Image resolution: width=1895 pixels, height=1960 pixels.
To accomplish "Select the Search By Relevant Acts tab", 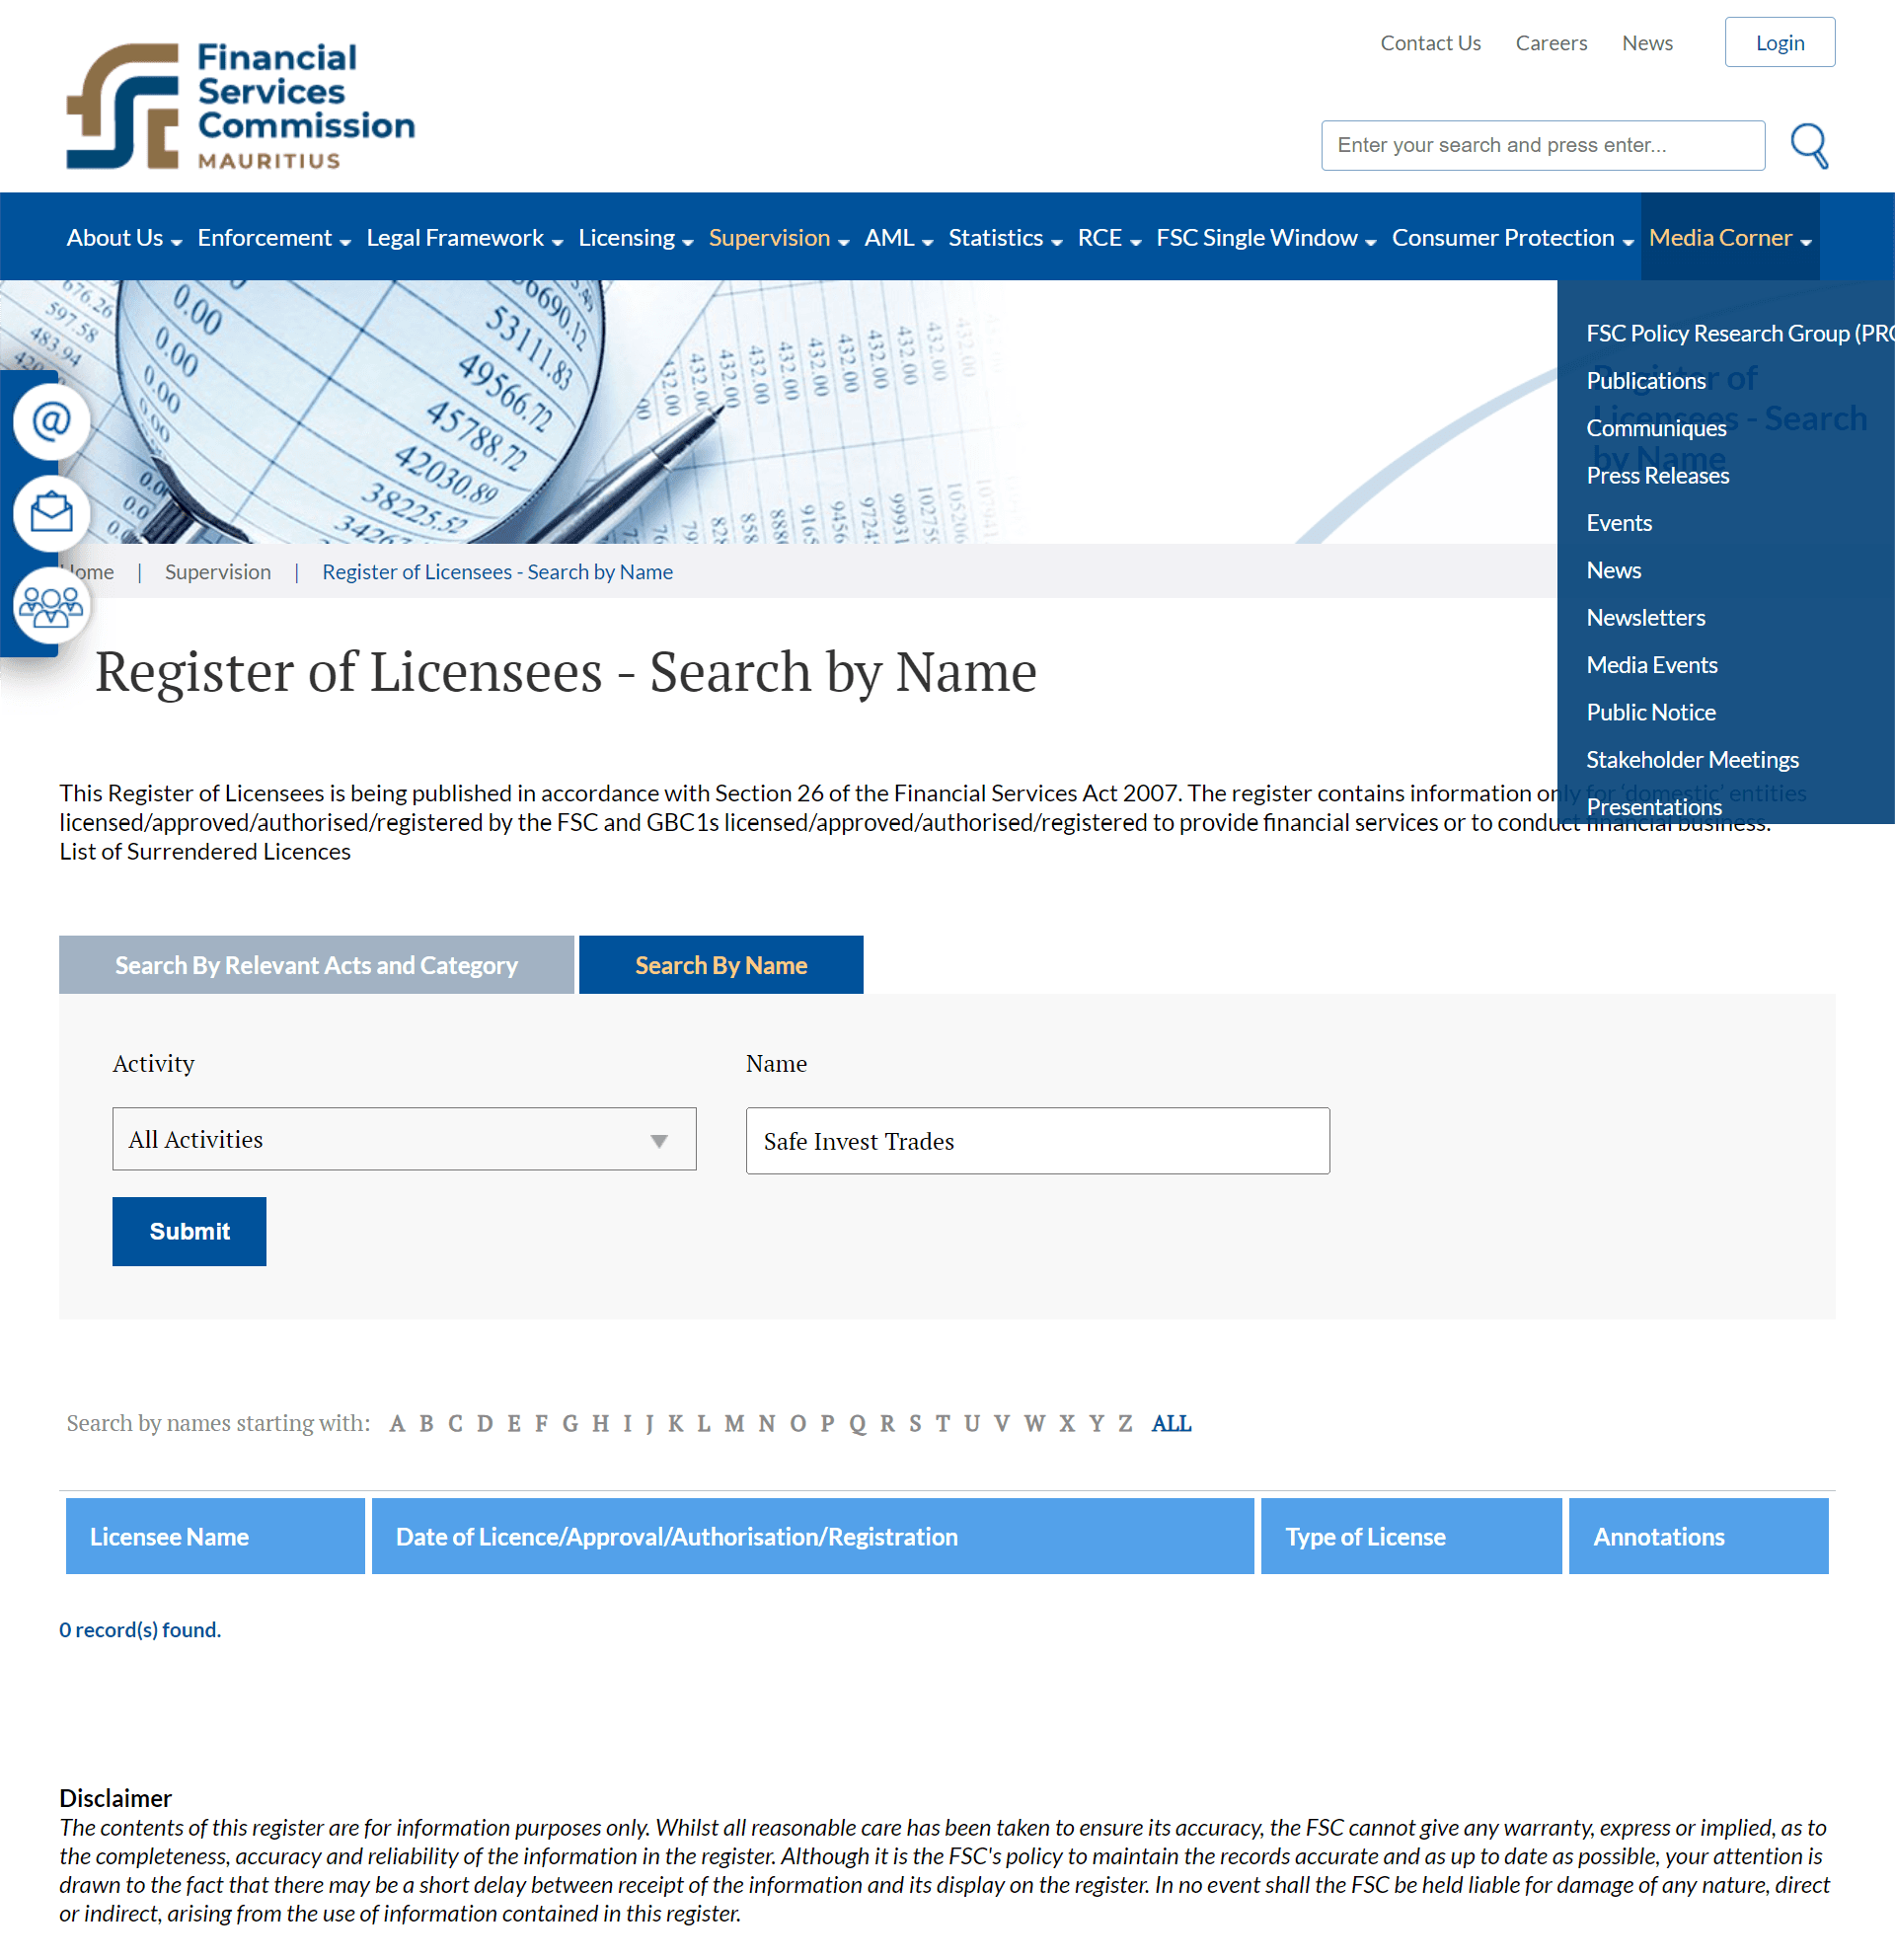I will click(315, 964).
